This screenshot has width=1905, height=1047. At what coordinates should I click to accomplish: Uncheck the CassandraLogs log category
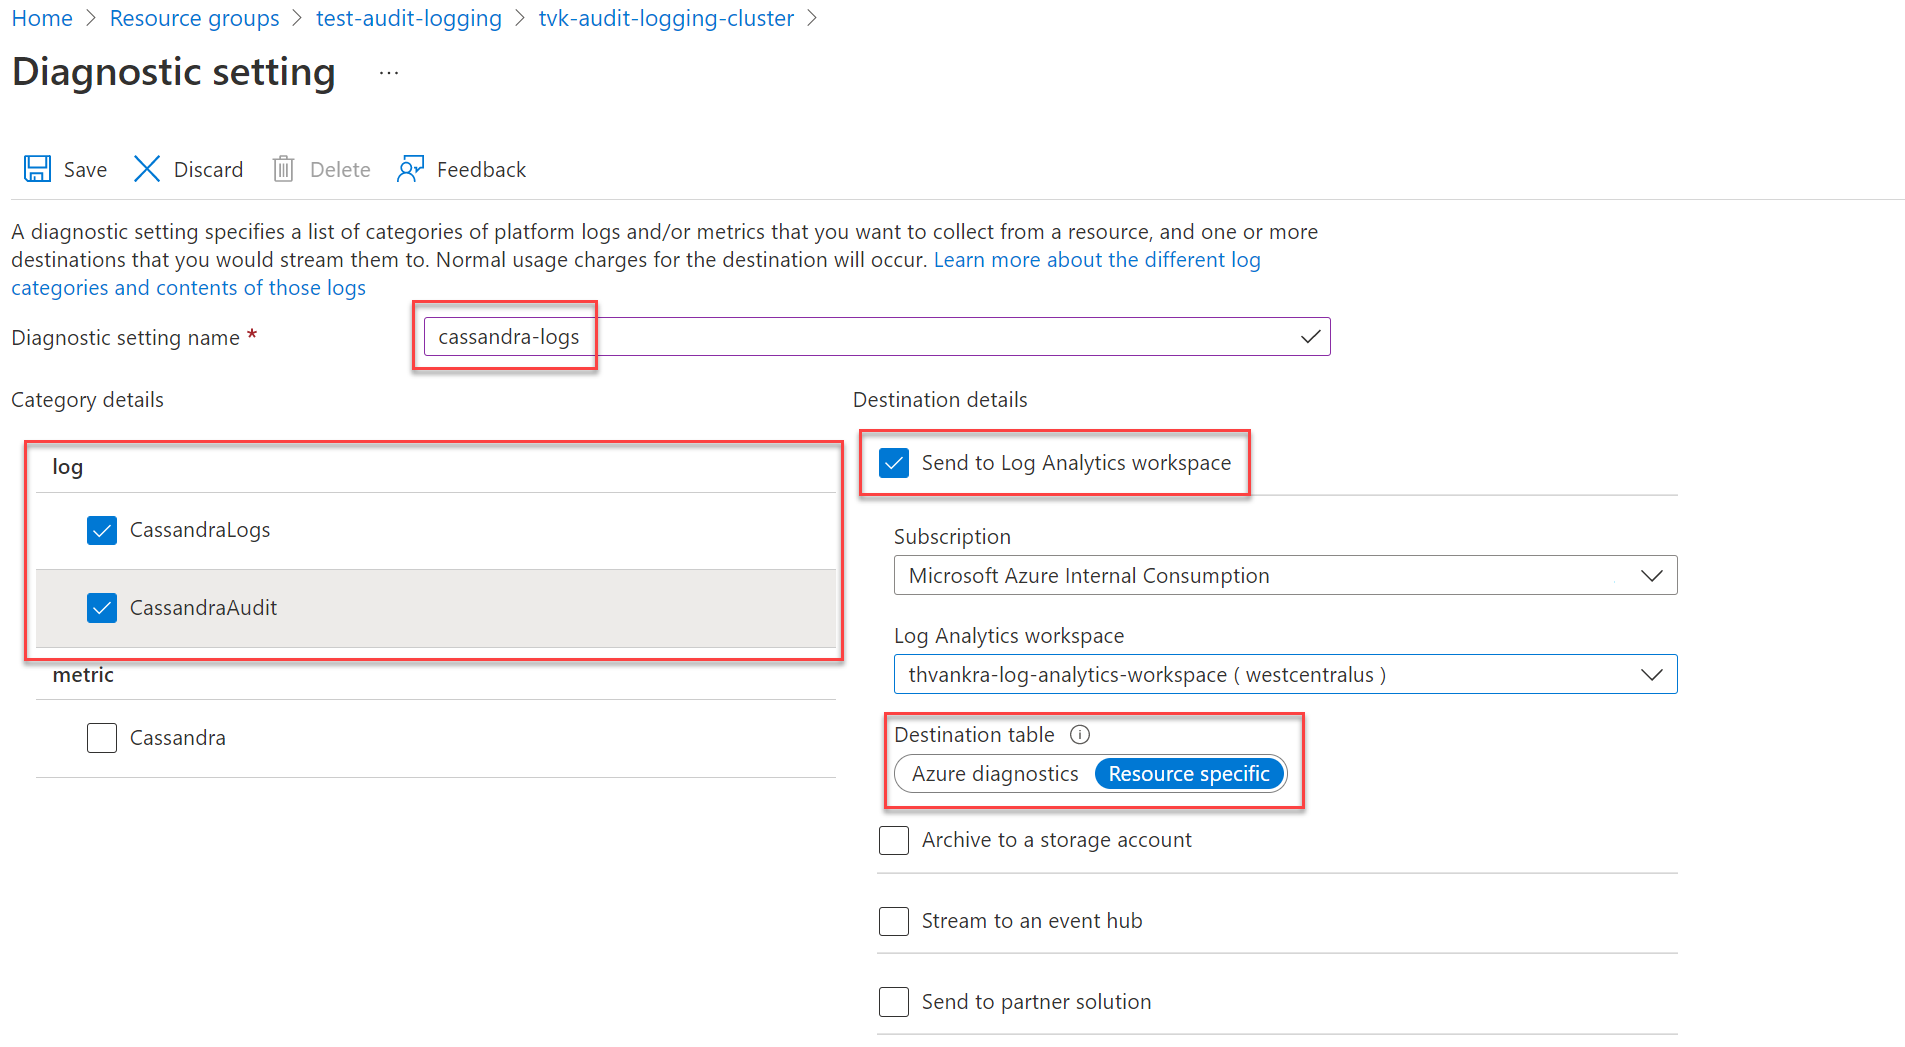pos(102,530)
